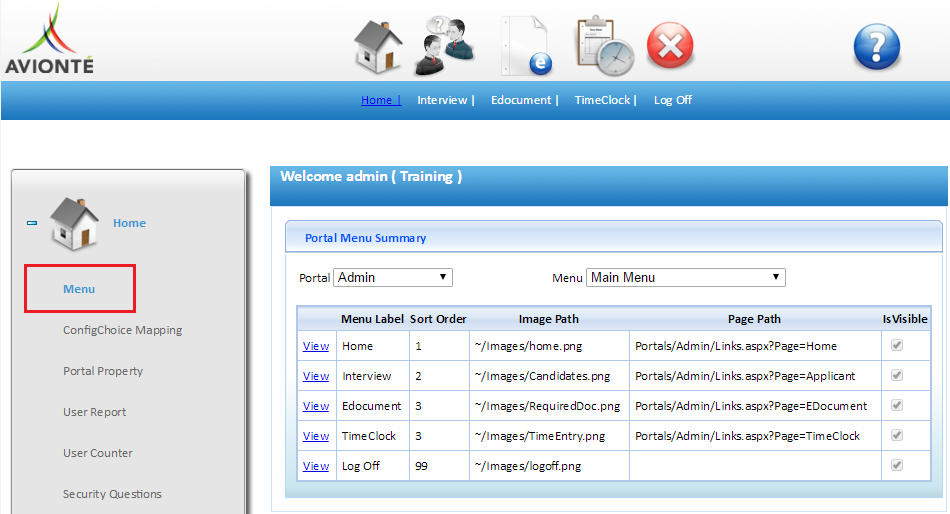Click the sort order 99 cell

coord(439,466)
